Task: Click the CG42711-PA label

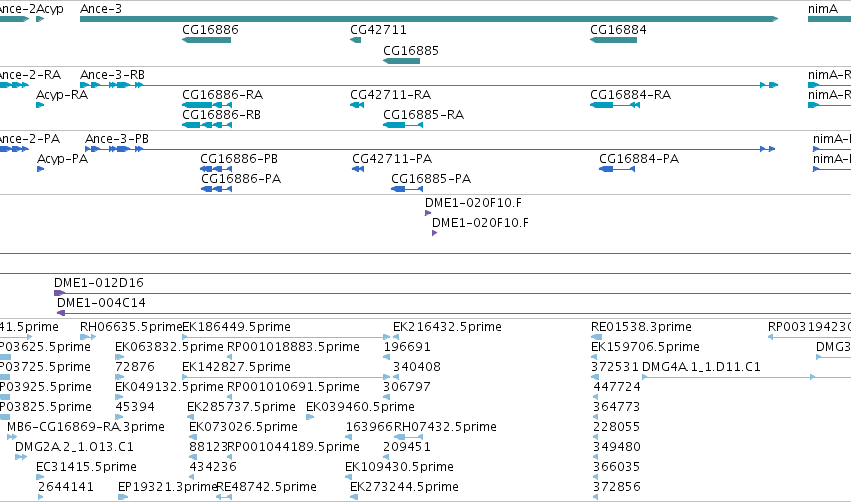Action: click(392, 159)
